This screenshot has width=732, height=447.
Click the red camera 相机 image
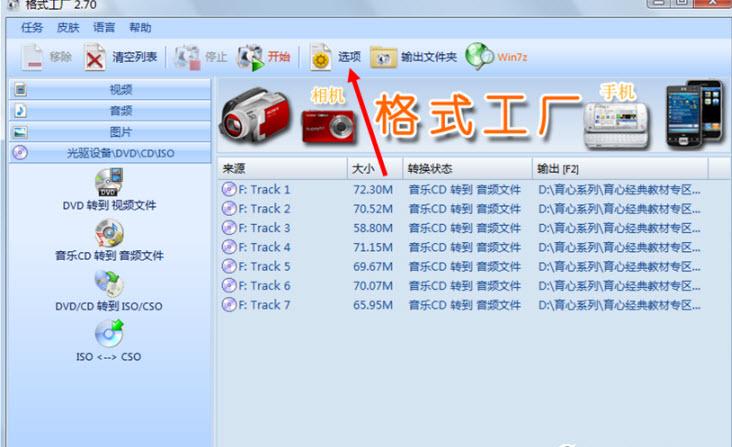pyautogui.click(x=329, y=126)
